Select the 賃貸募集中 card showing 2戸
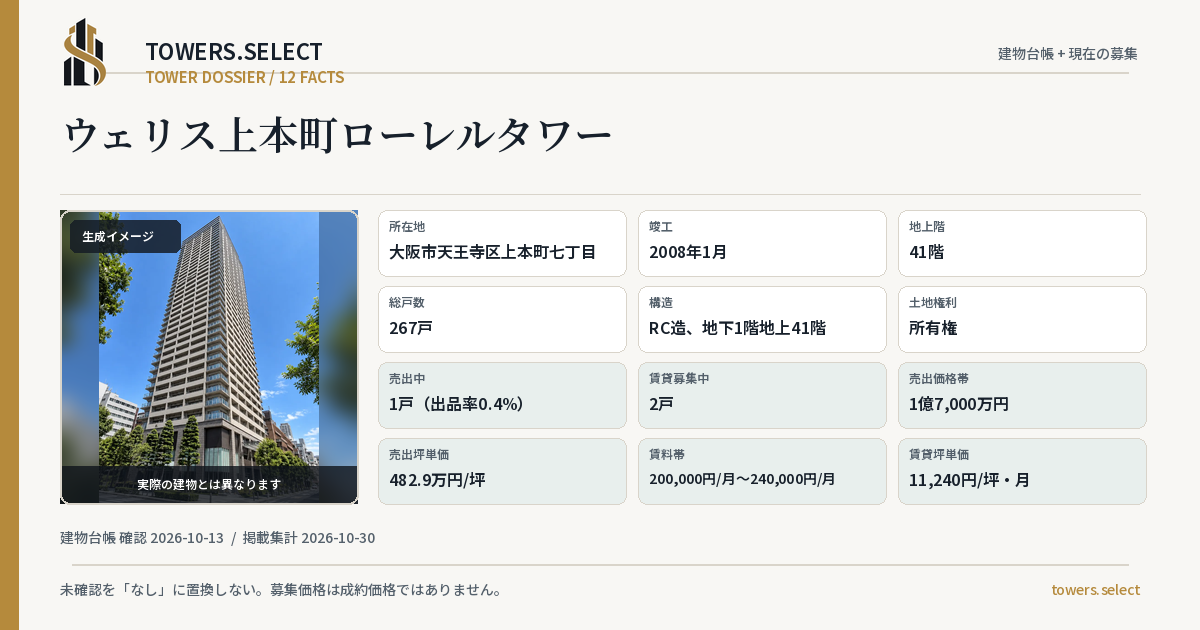The image size is (1200, 630). tap(762, 395)
